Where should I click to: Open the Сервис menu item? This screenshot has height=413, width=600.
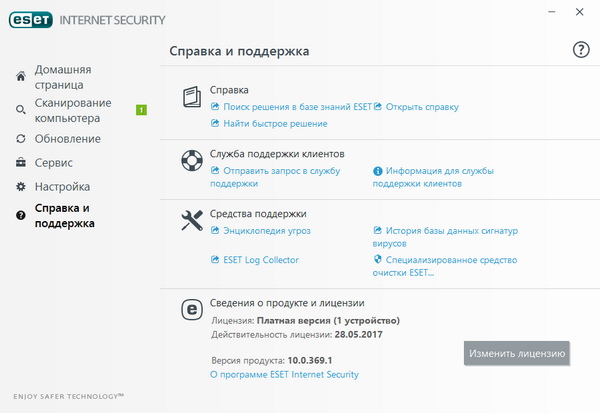pos(54,162)
